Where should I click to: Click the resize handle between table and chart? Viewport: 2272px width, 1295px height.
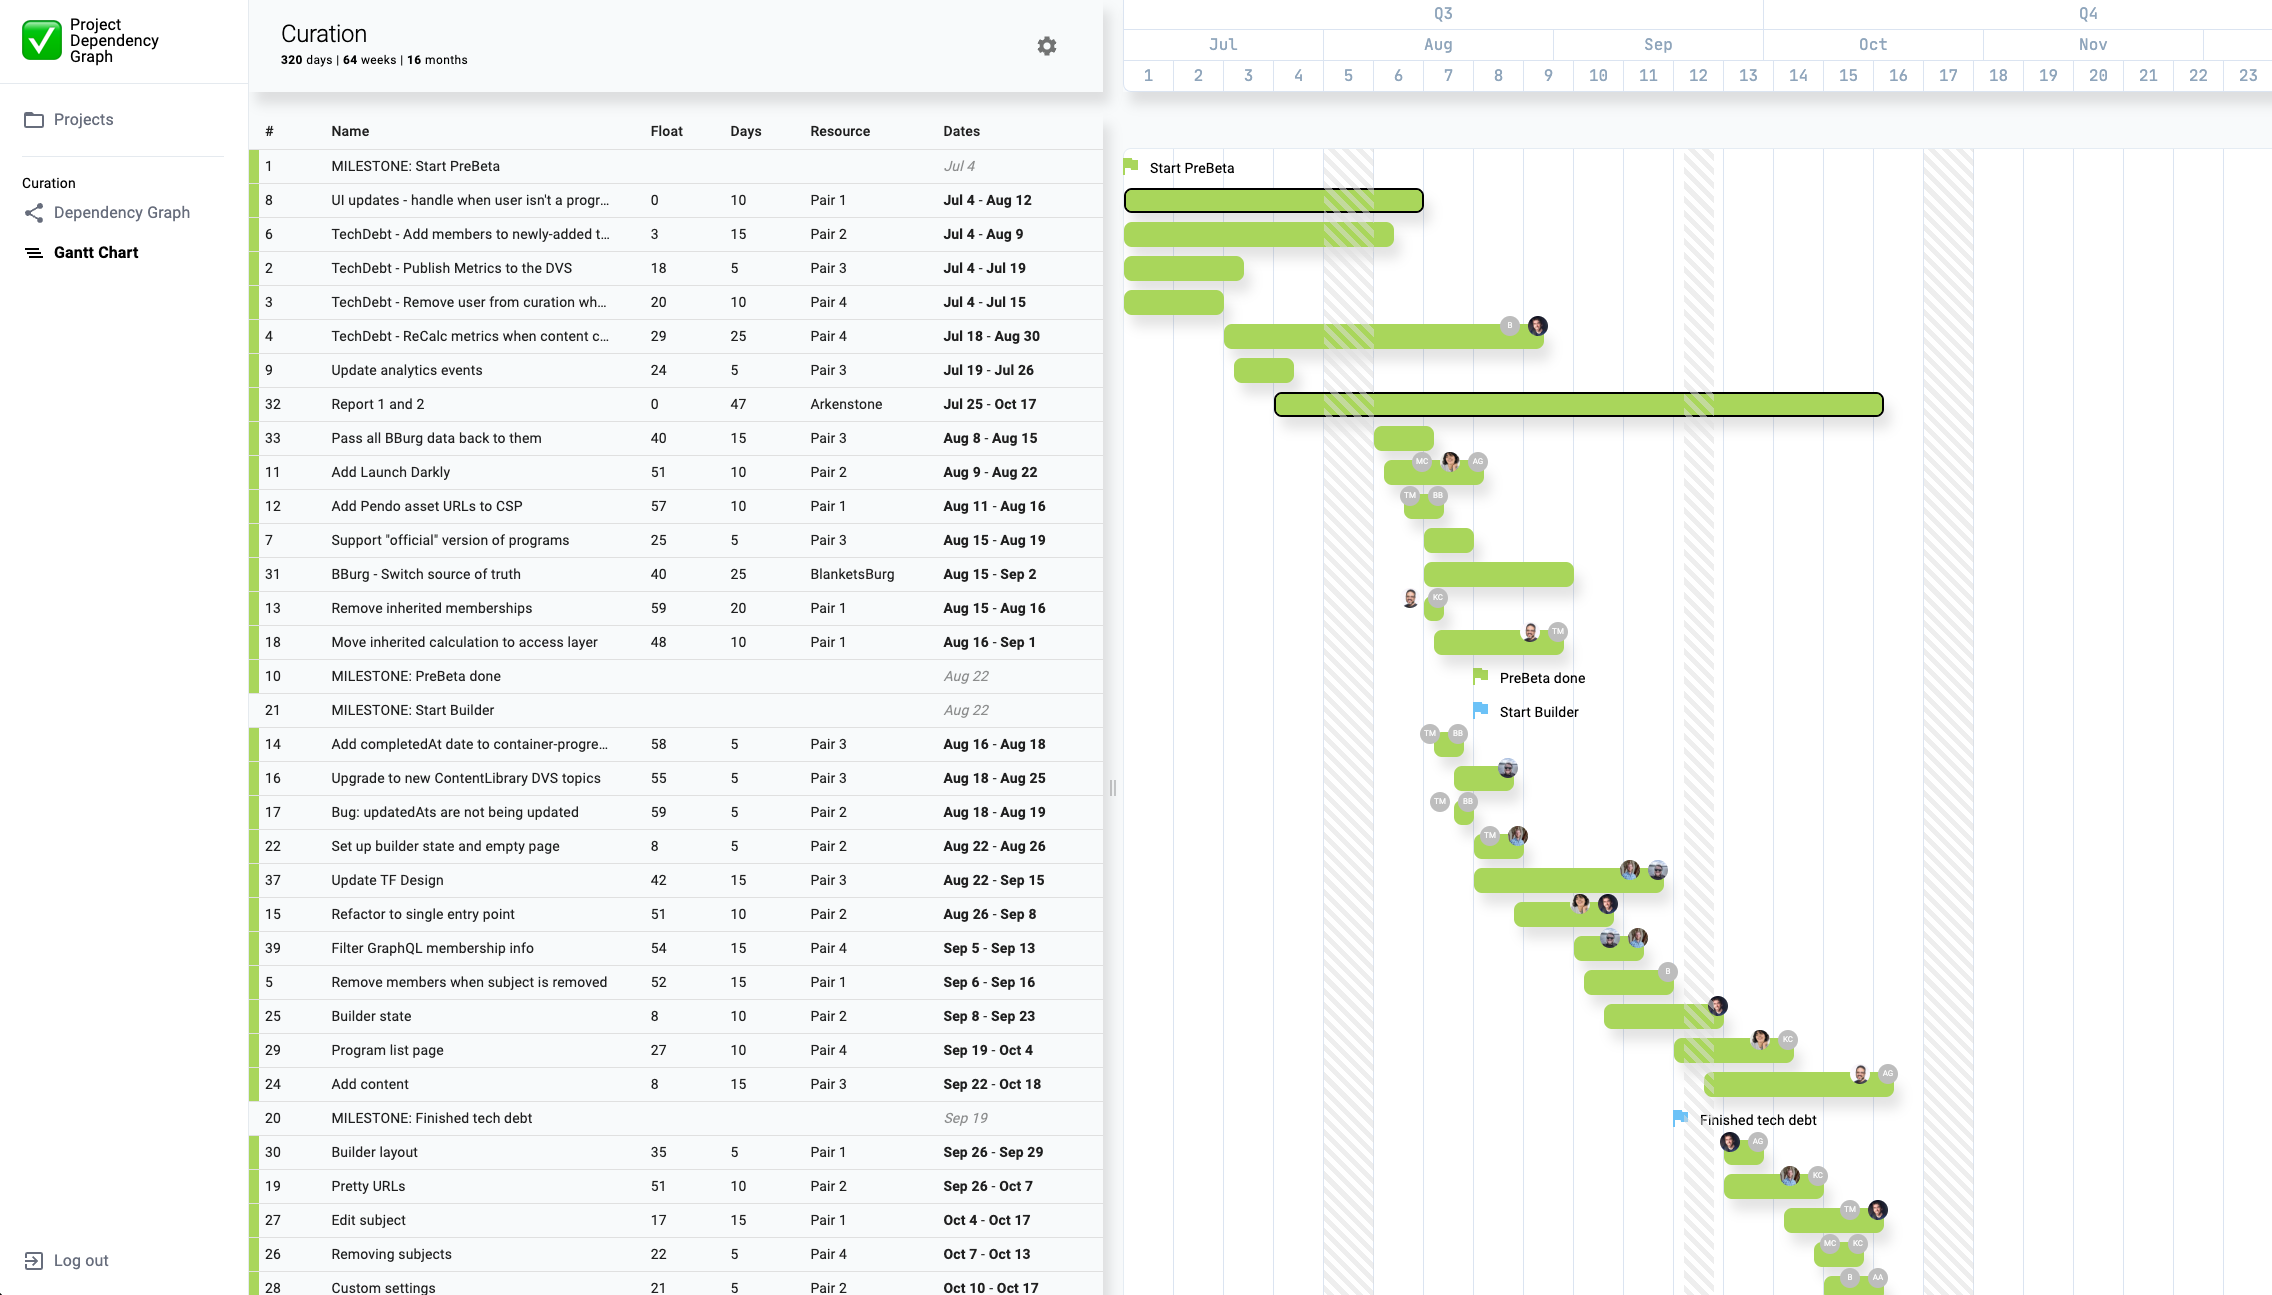tap(1112, 788)
